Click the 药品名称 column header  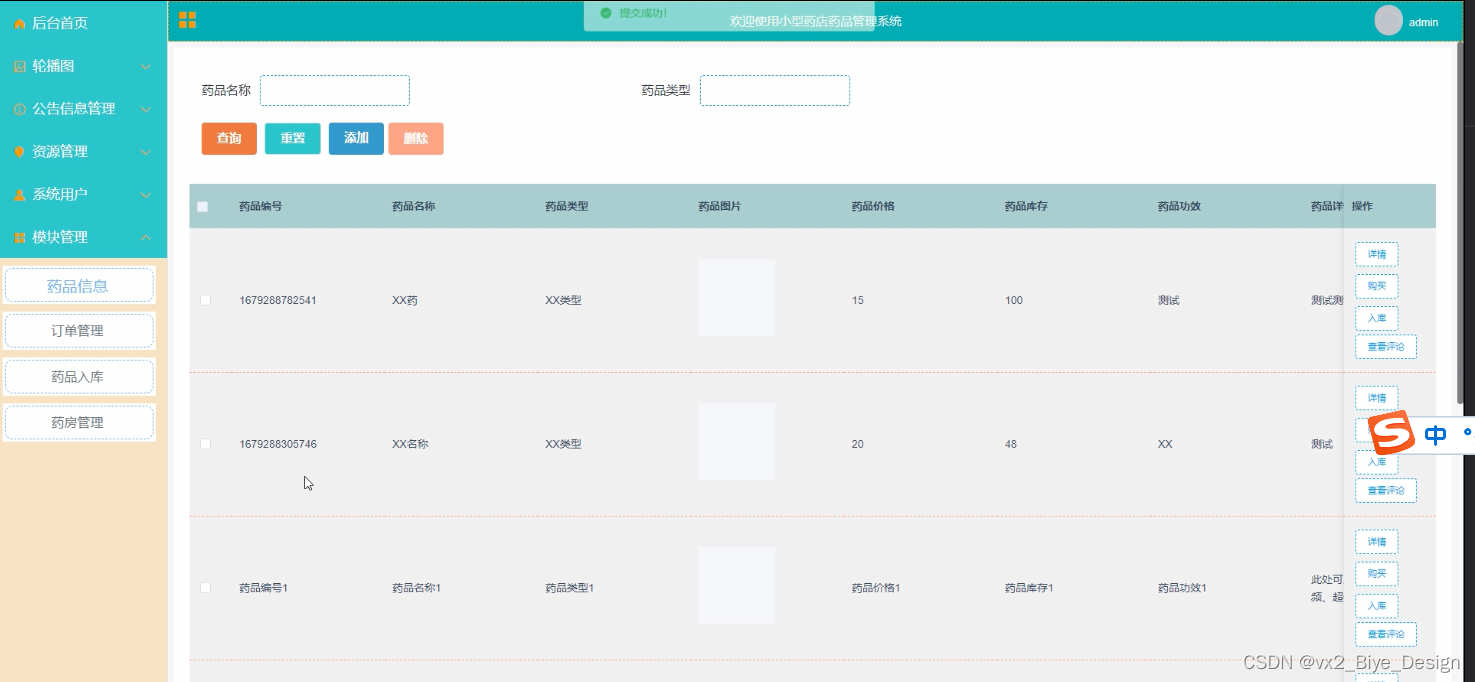[413, 207]
